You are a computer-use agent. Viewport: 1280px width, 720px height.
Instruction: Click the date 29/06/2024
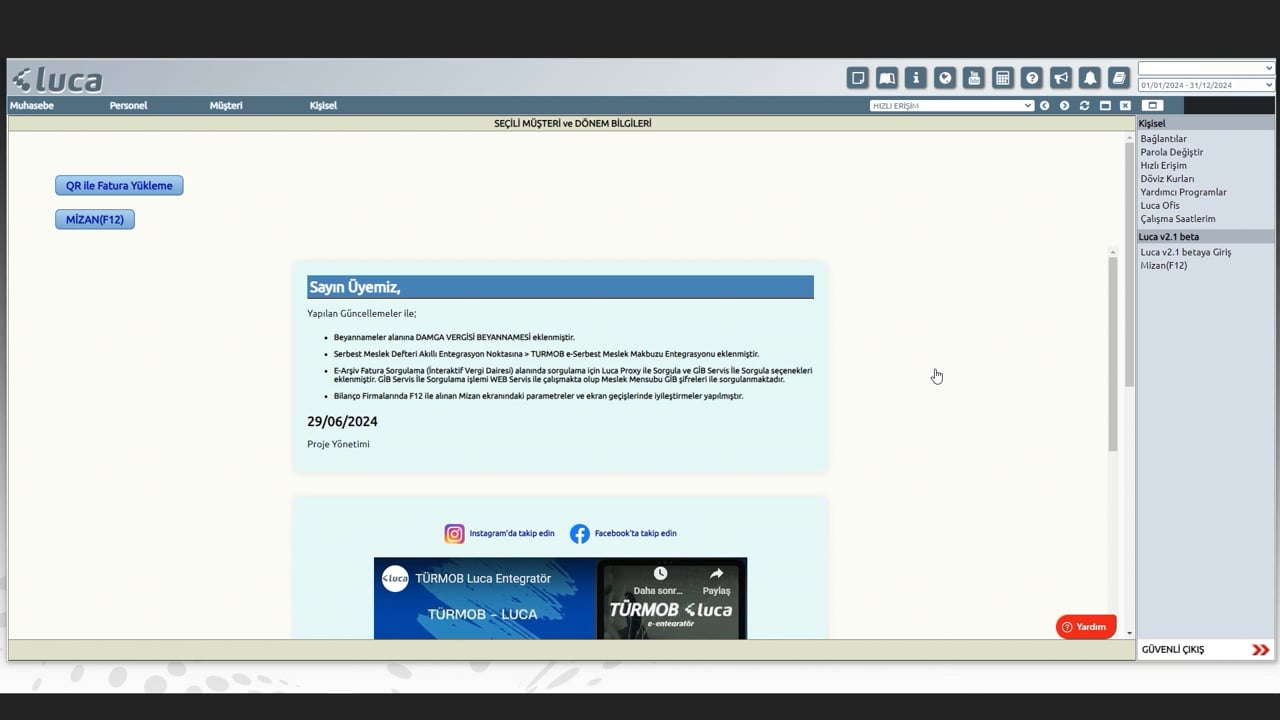click(342, 422)
